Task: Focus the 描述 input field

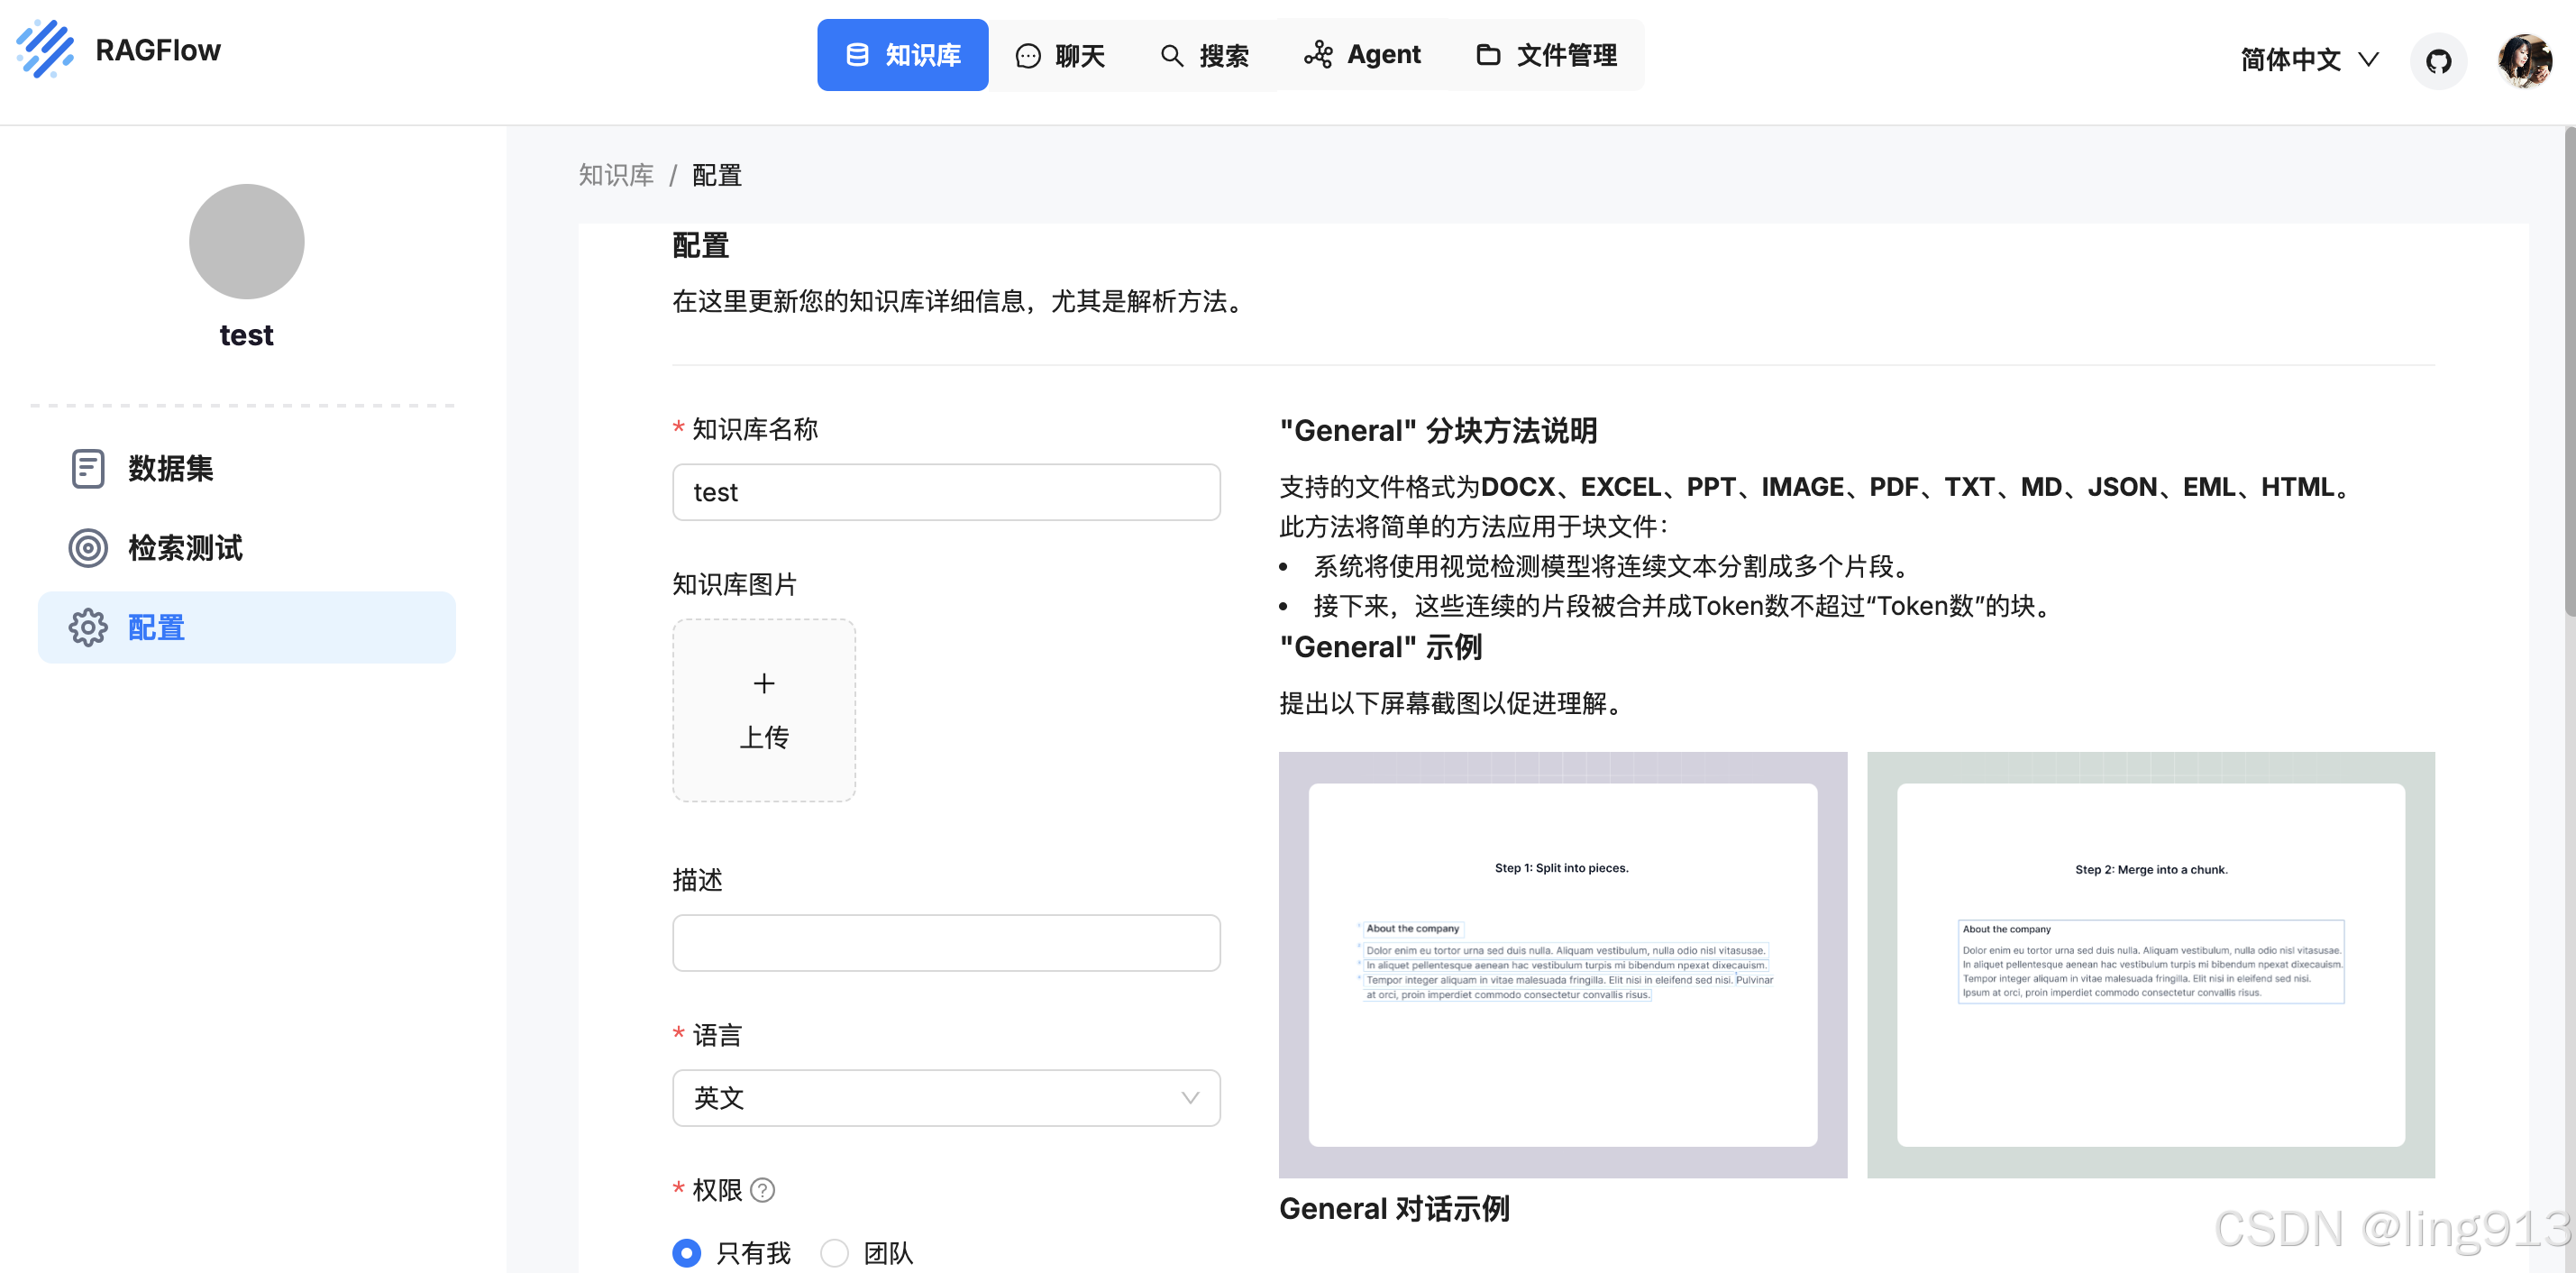Action: point(946,943)
